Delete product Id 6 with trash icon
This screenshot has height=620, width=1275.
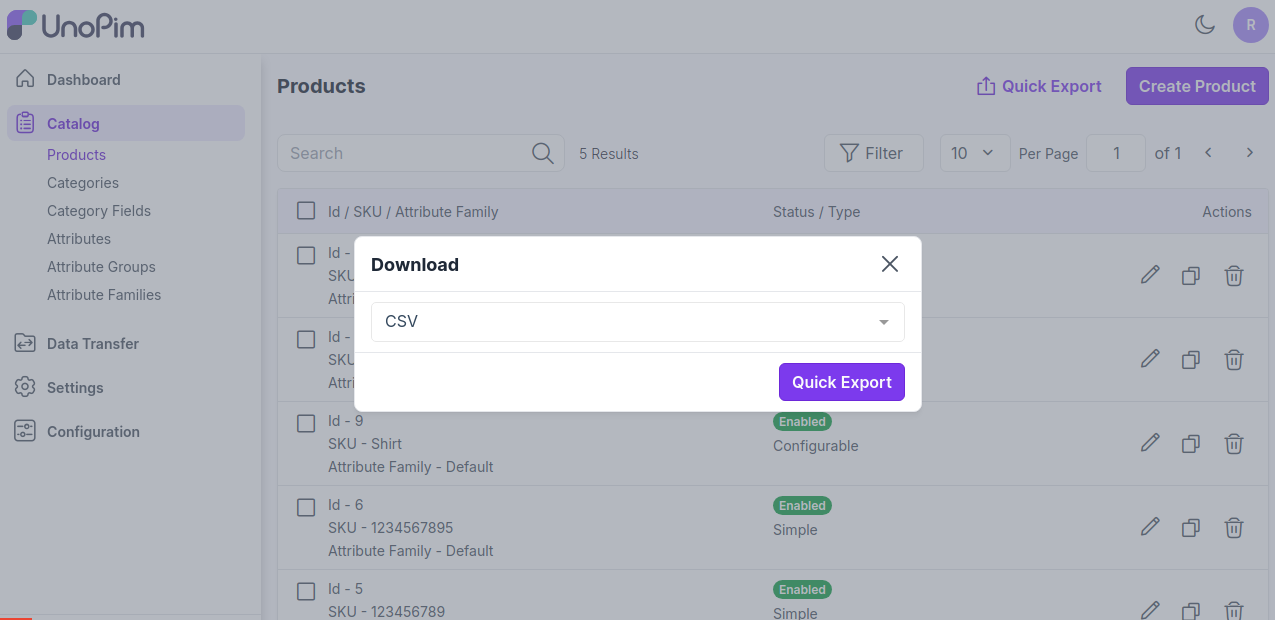point(1234,527)
